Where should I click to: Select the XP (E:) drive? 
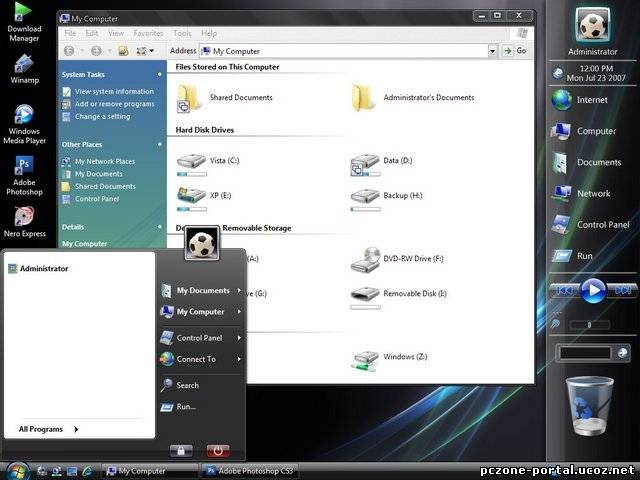click(204, 199)
